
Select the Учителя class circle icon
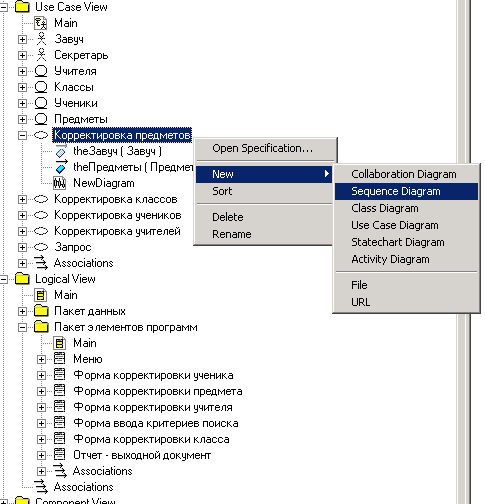pyautogui.click(x=41, y=71)
